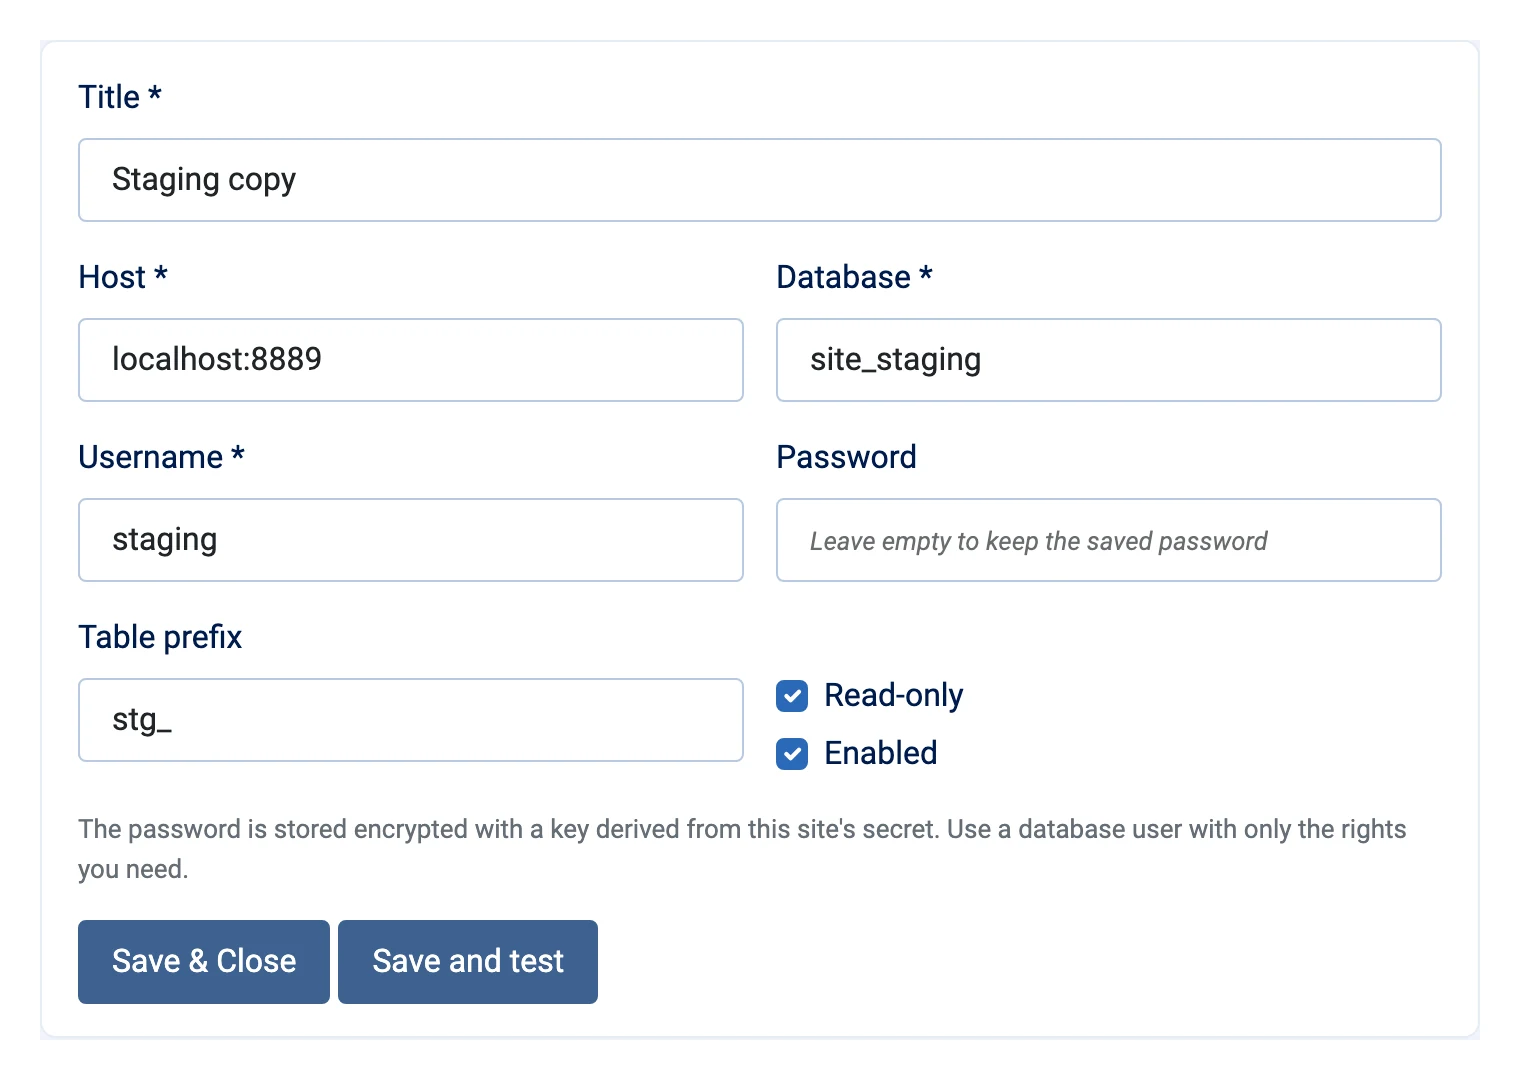Click the Save and test button
Image resolution: width=1520 pixels, height=1080 pixels.
468,962
